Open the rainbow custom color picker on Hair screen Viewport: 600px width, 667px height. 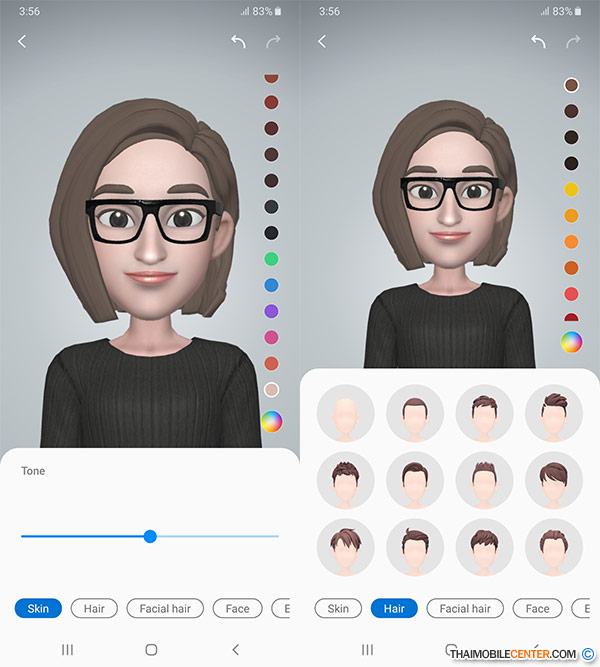click(x=571, y=342)
